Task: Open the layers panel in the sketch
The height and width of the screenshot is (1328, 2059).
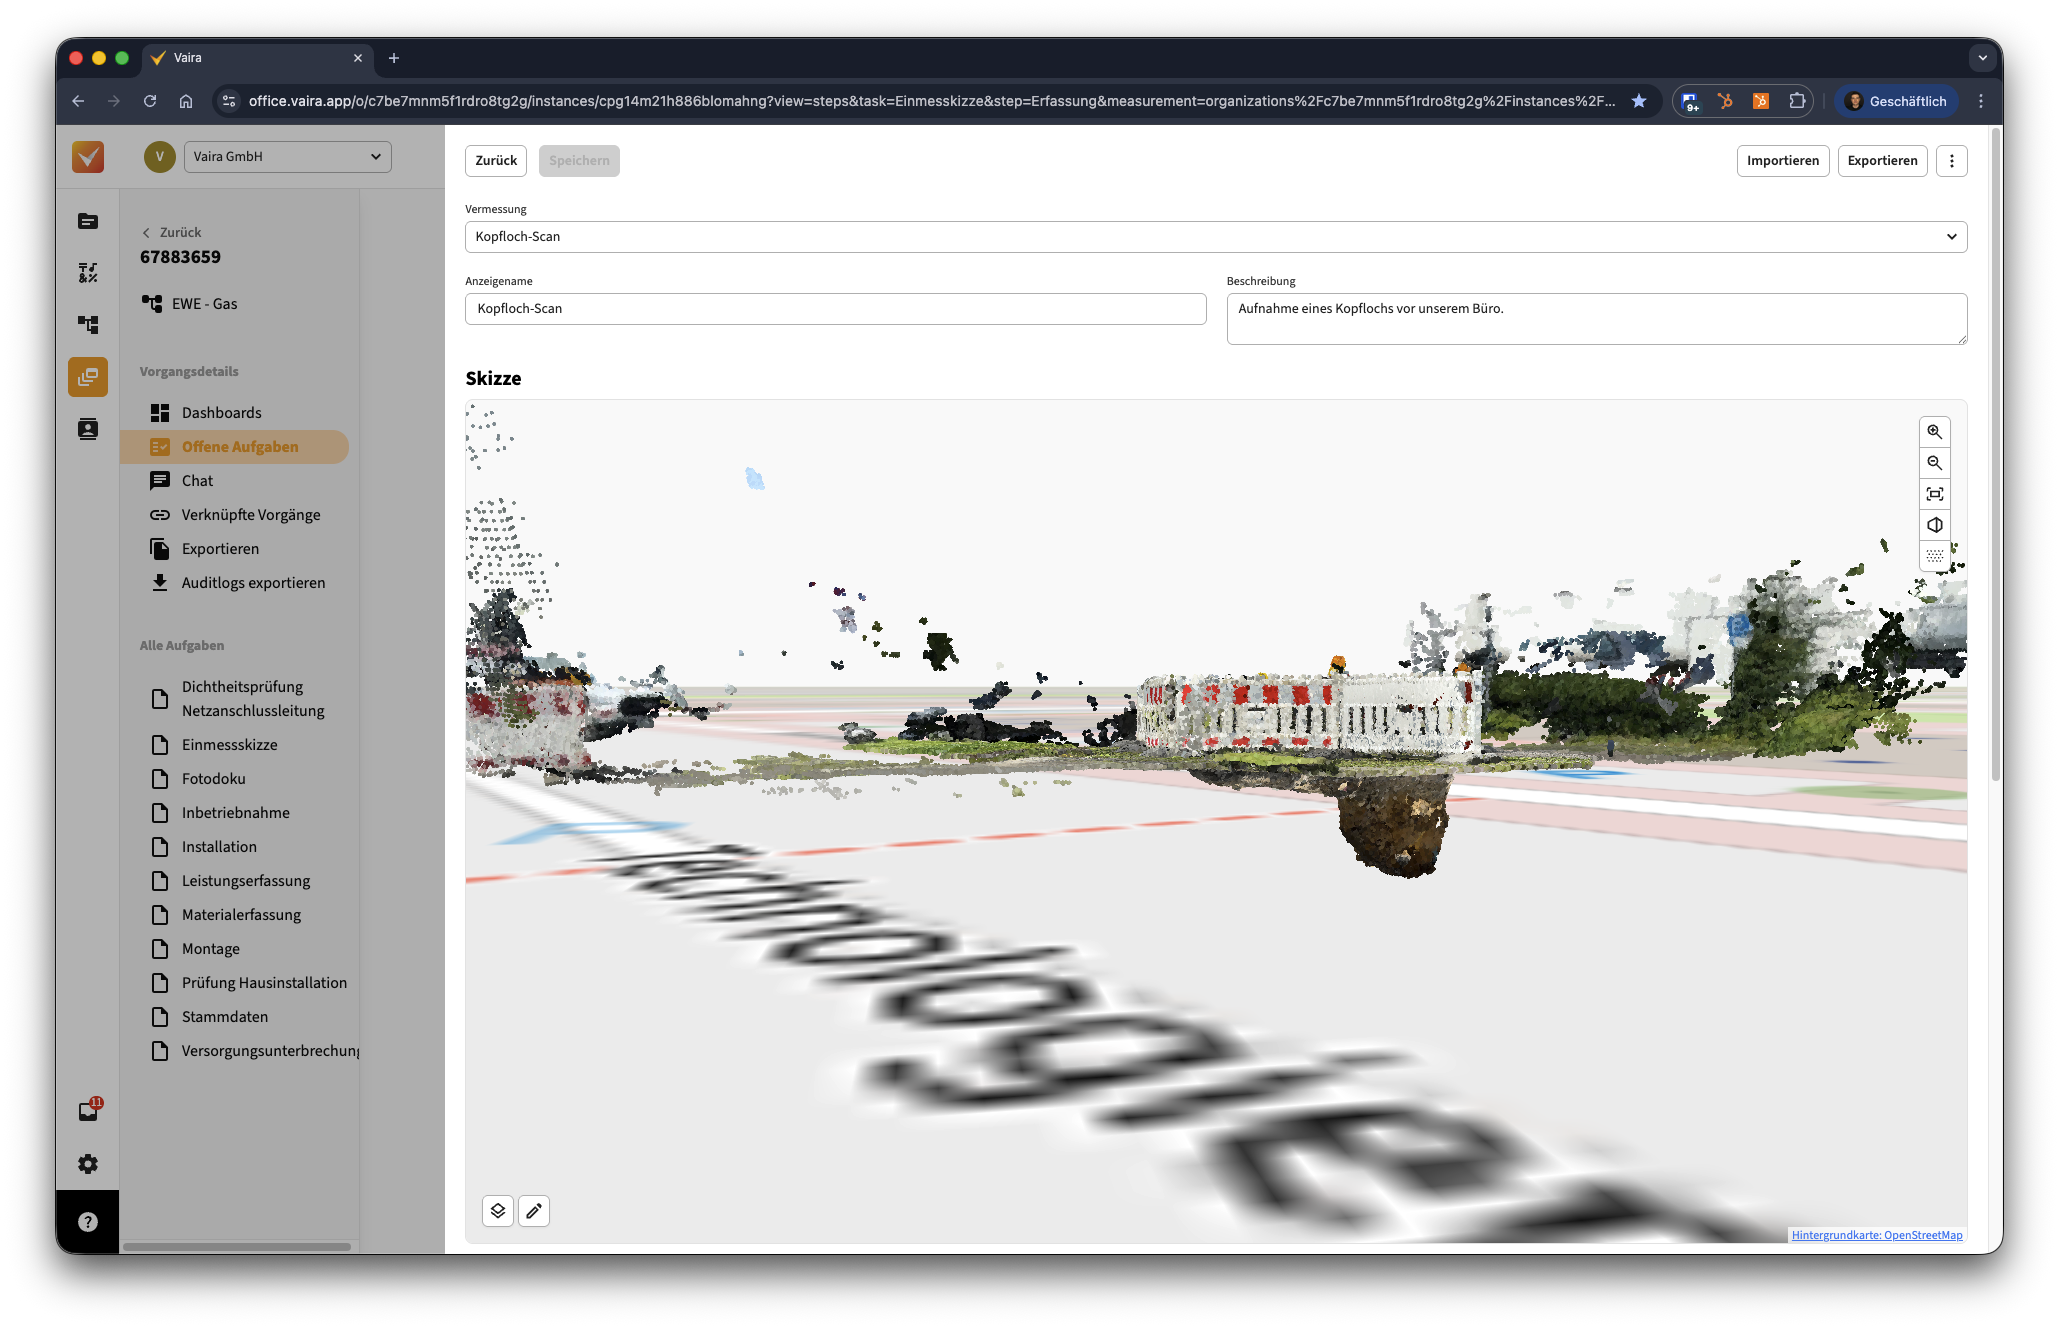Action: [498, 1211]
